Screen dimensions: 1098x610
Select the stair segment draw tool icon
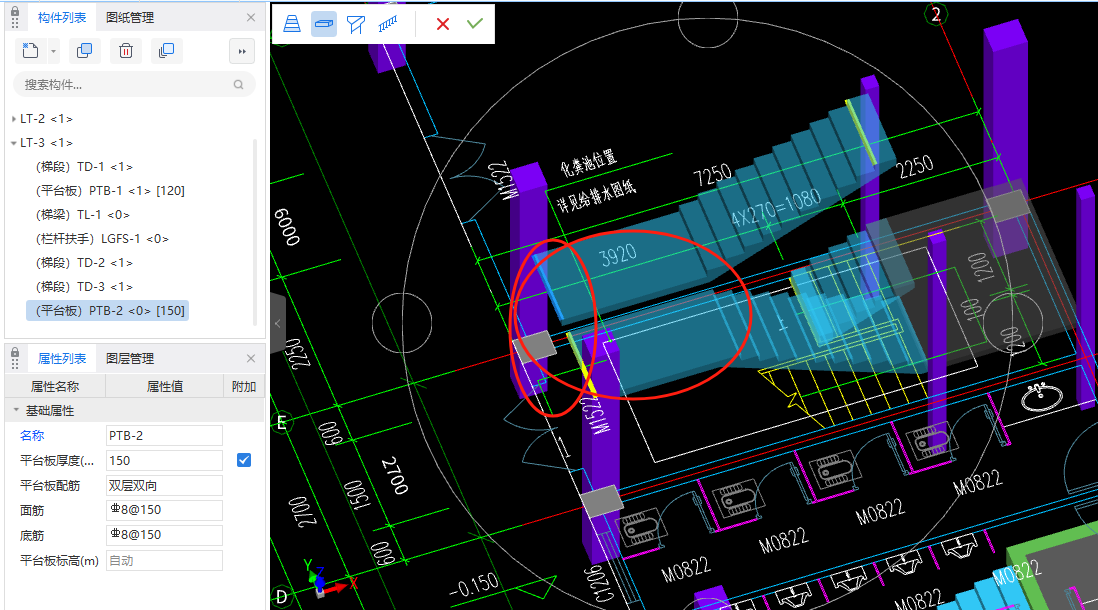292,24
